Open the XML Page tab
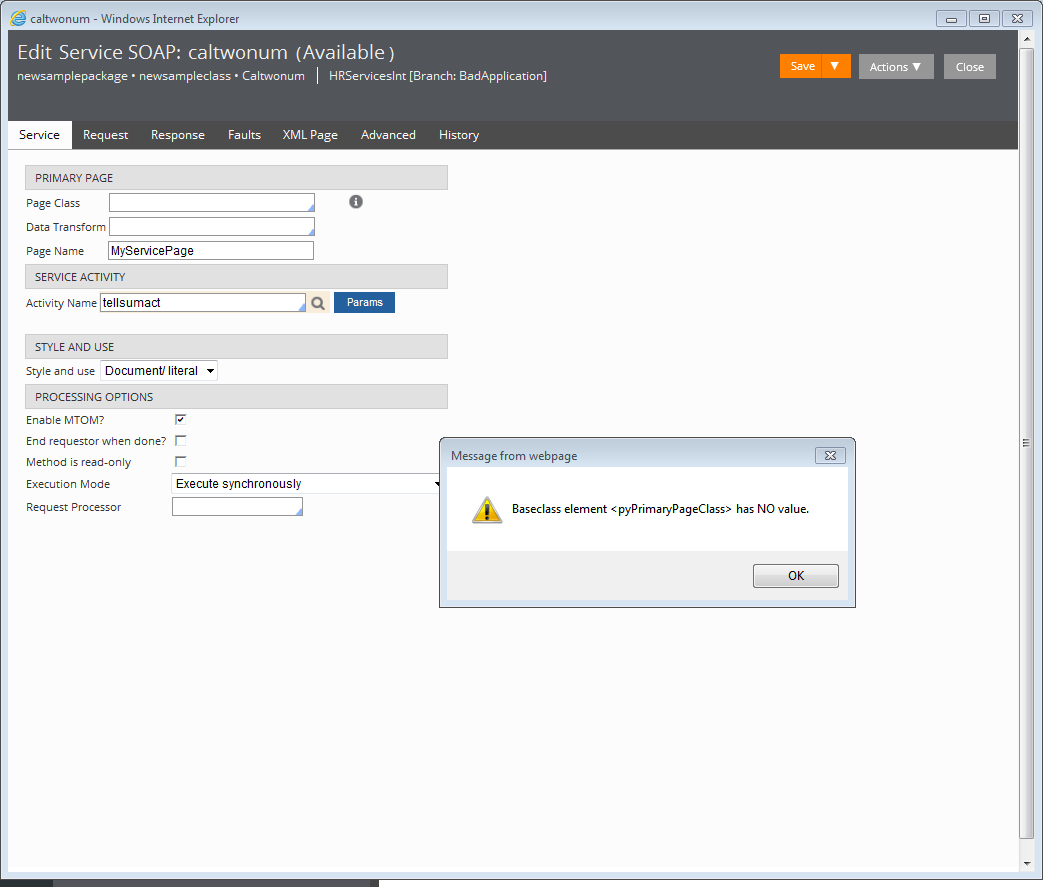 [310, 135]
